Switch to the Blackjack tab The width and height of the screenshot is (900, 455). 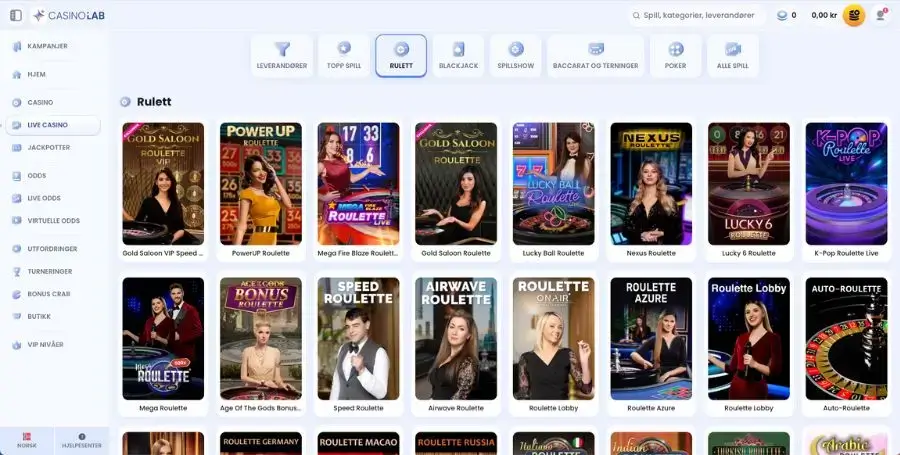click(x=458, y=56)
